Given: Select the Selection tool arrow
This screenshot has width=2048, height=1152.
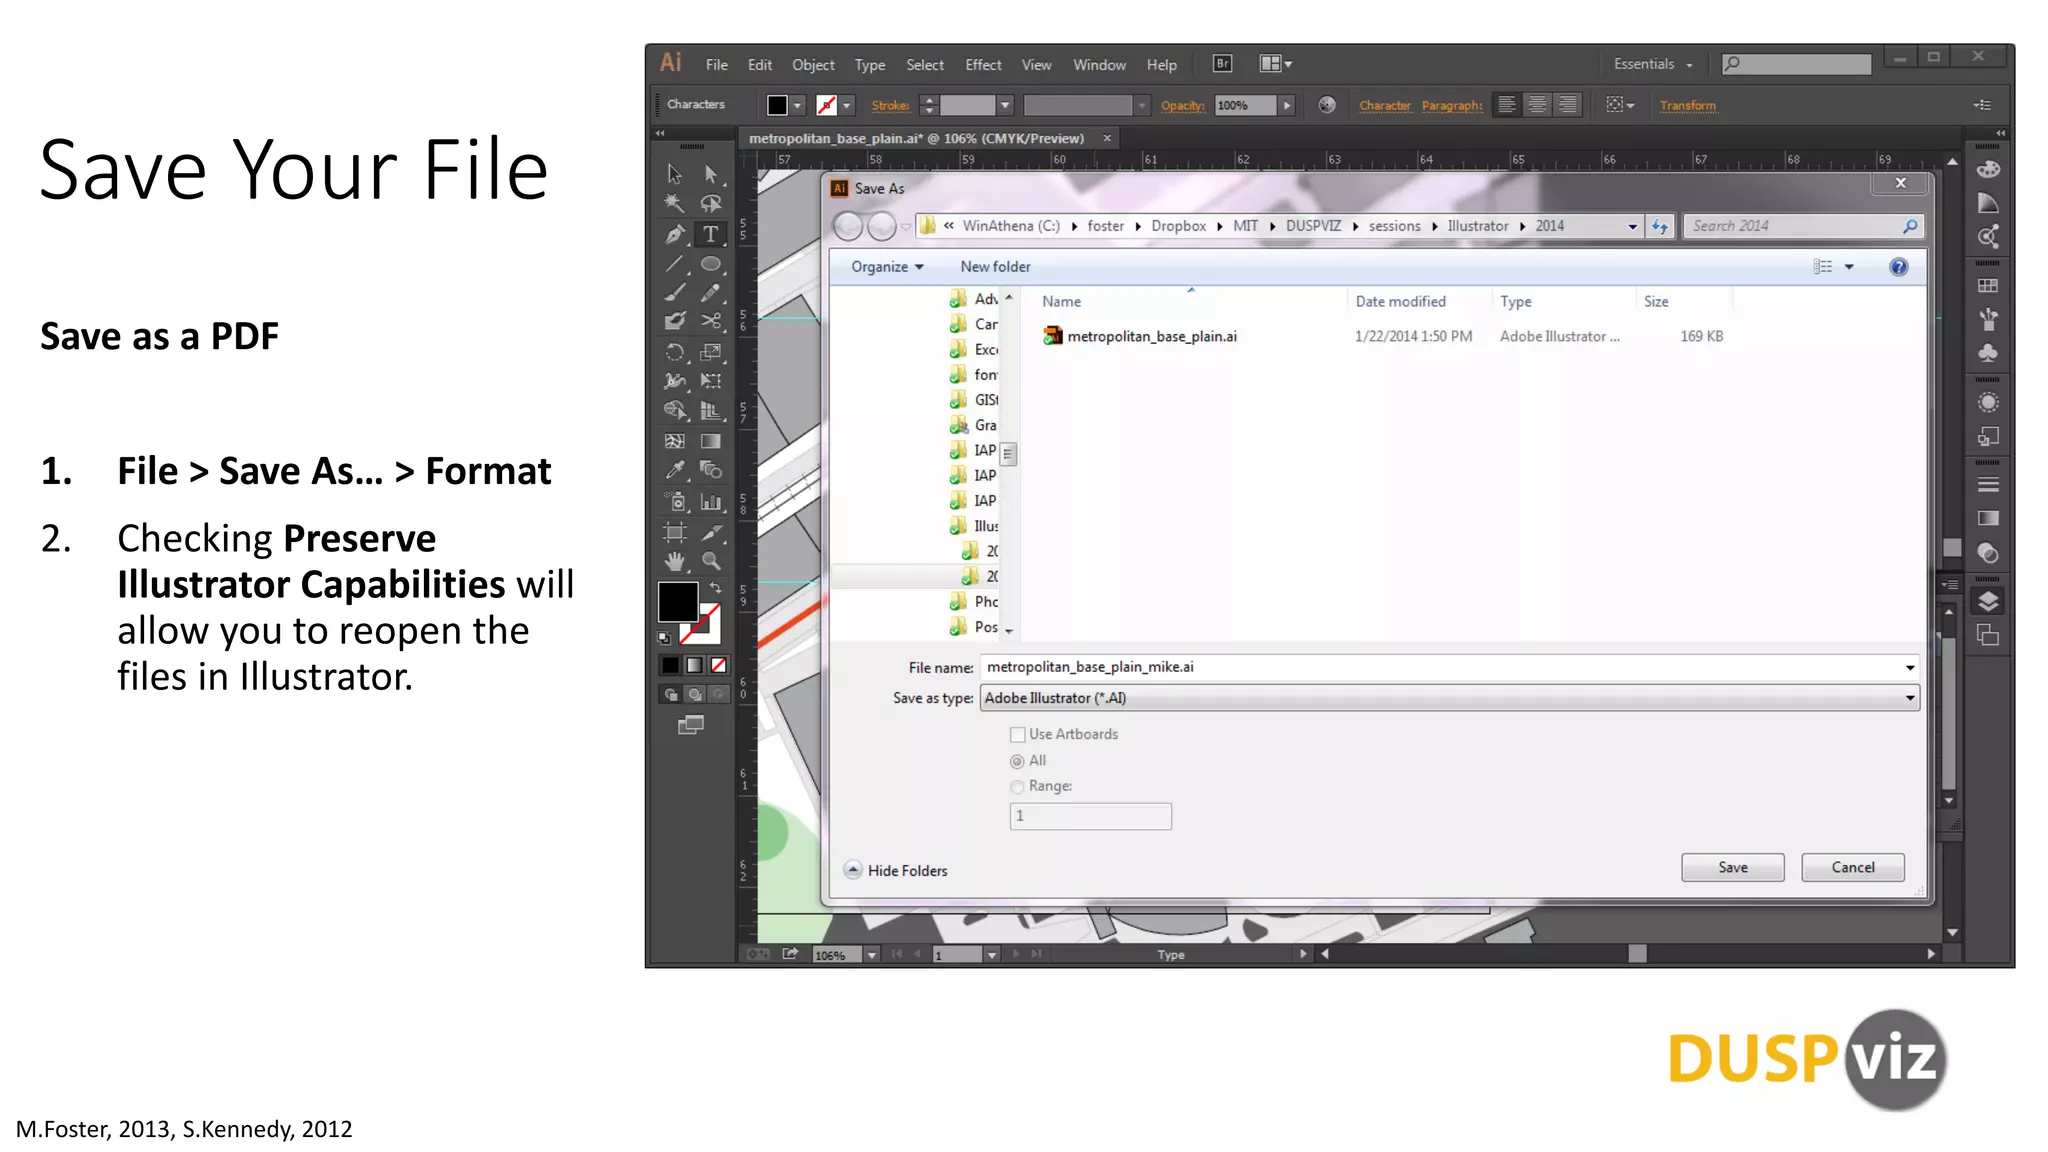Looking at the screenshot, I should pos(675,174).
